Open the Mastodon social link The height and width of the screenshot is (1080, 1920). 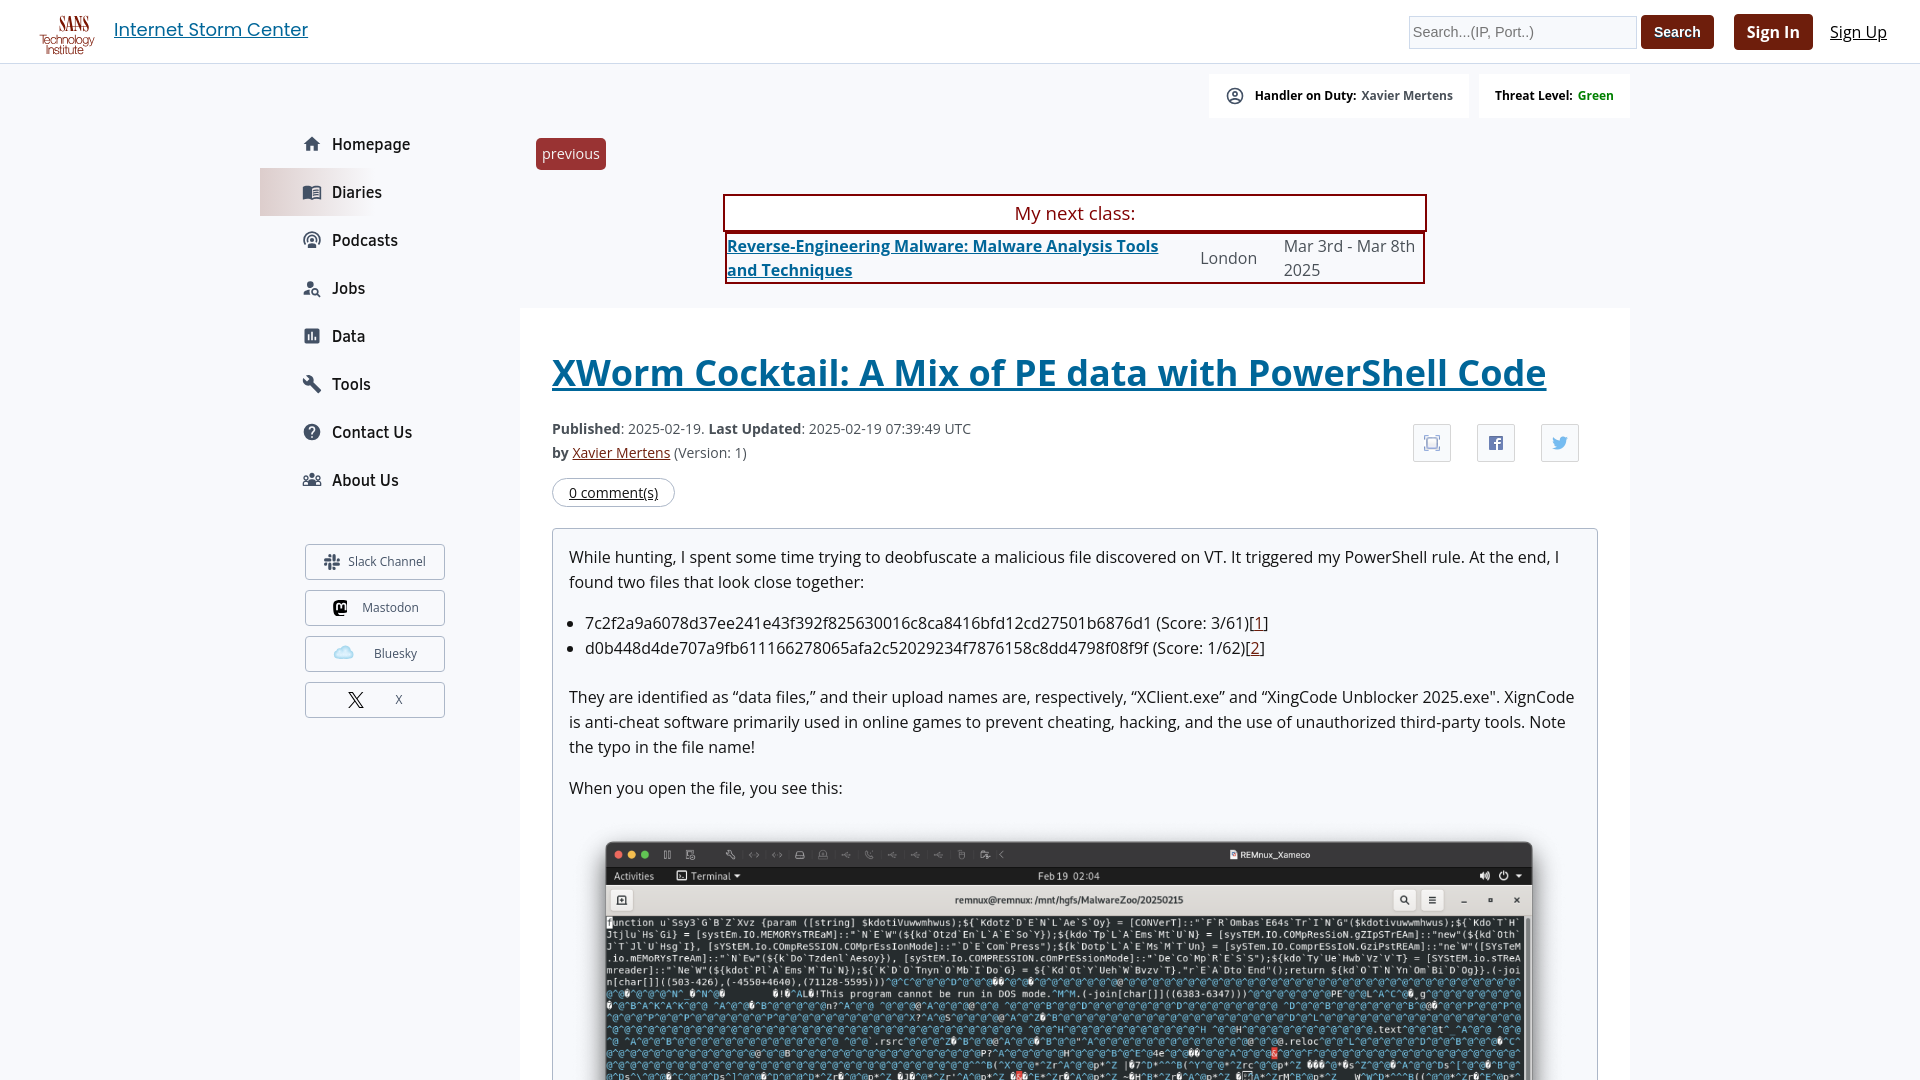[x=375, y=607]
